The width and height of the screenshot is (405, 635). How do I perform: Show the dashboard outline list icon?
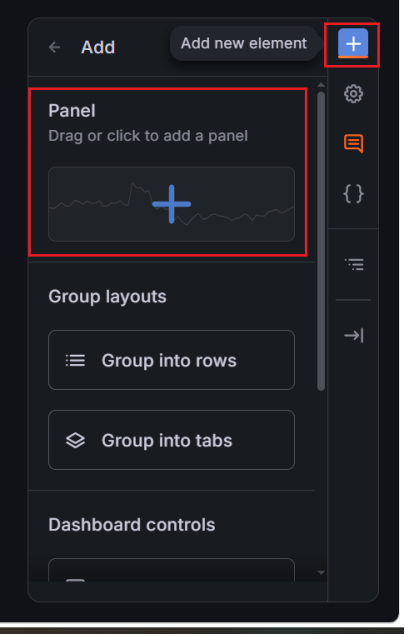(354, 264)
